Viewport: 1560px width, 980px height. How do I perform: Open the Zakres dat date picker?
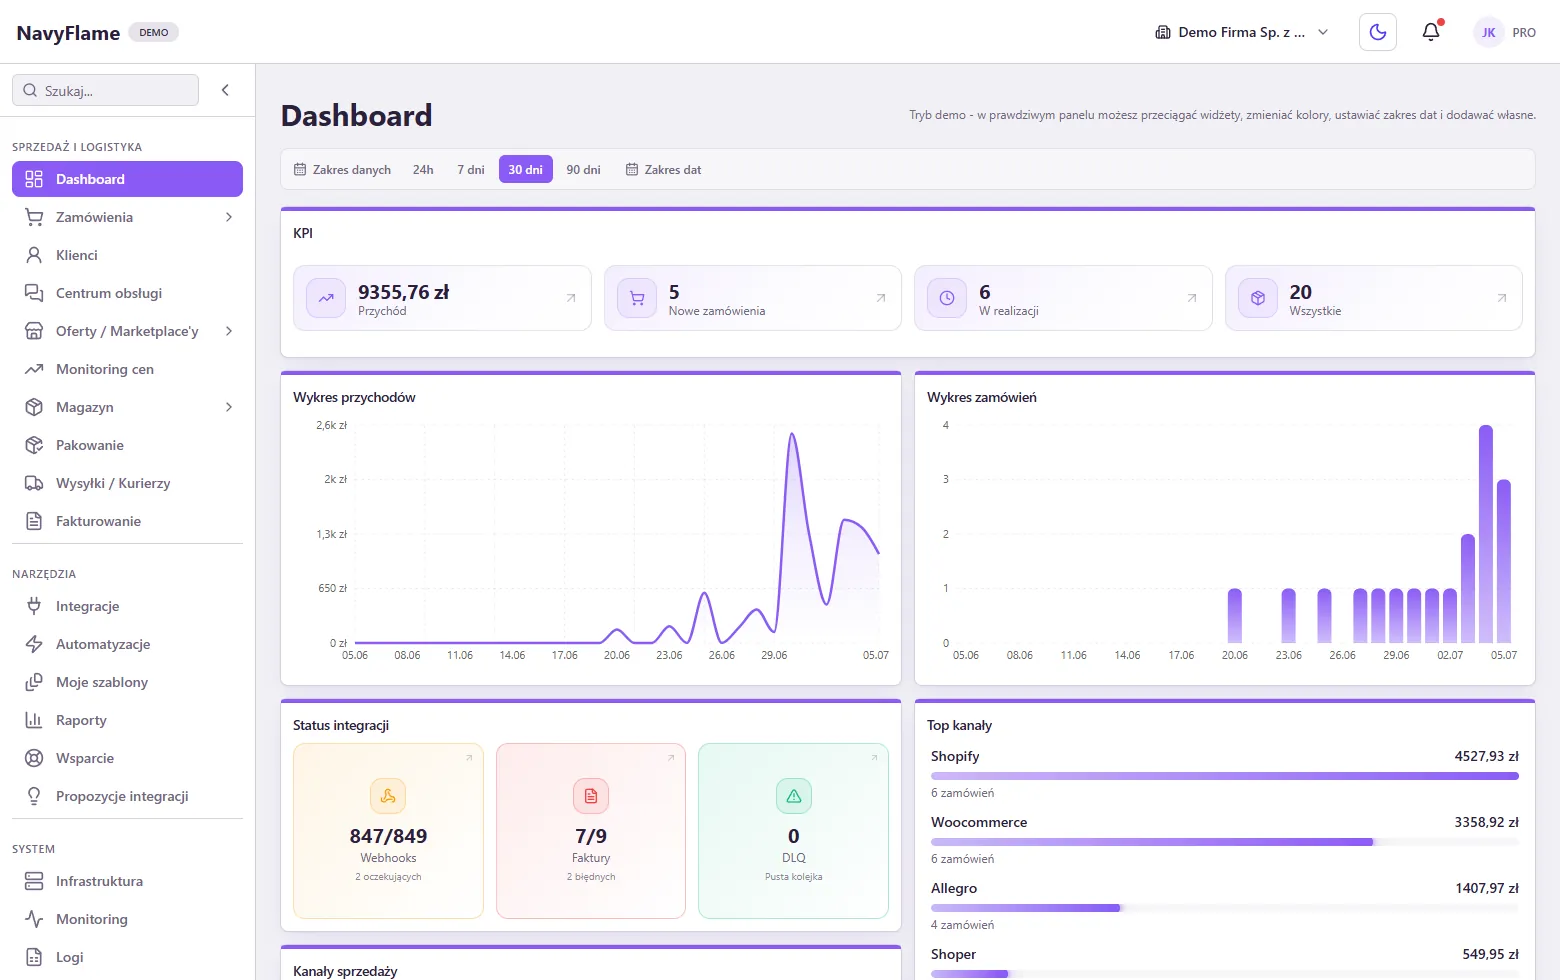tap(664, 170)
